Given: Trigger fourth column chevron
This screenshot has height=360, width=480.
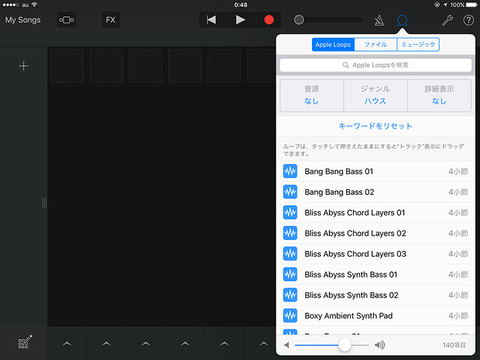Looking at the screenshot, I should pos(185,344).
